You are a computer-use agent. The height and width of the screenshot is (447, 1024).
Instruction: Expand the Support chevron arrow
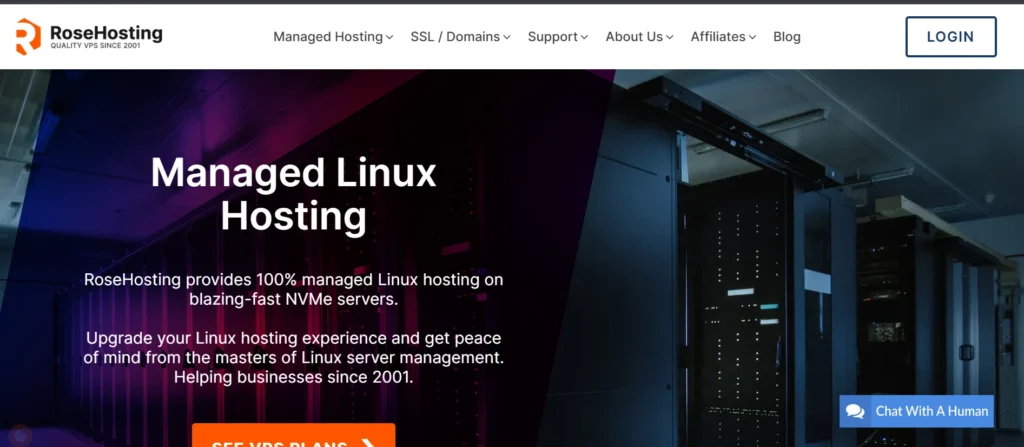(584, 37)
